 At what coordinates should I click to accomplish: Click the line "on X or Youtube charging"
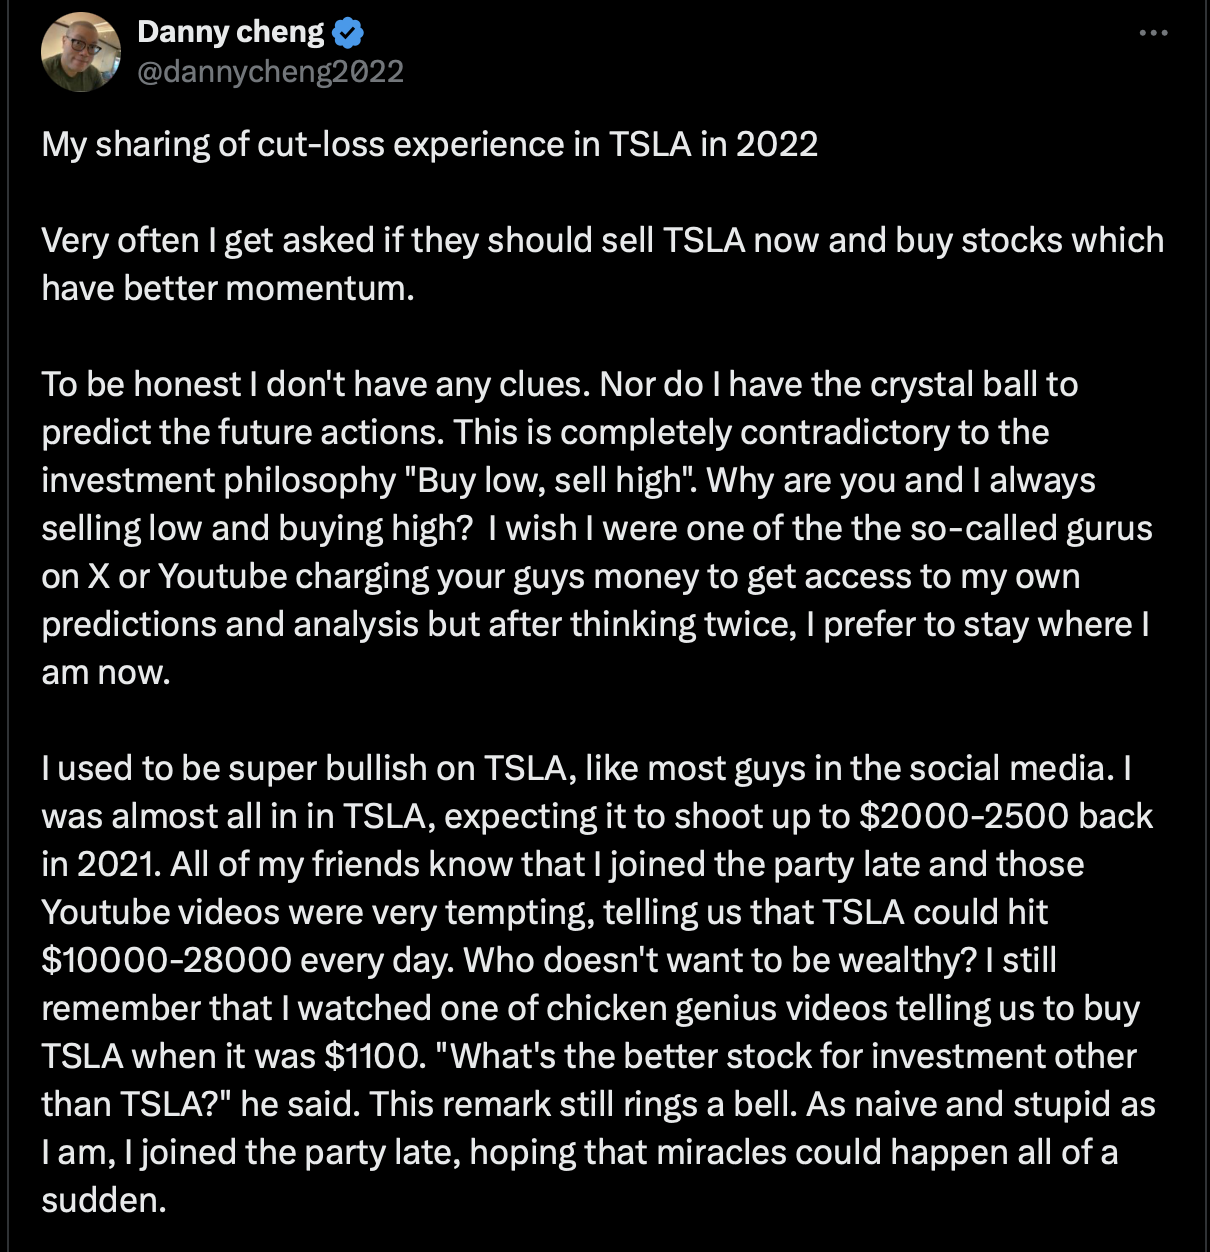tap(561, 576)
